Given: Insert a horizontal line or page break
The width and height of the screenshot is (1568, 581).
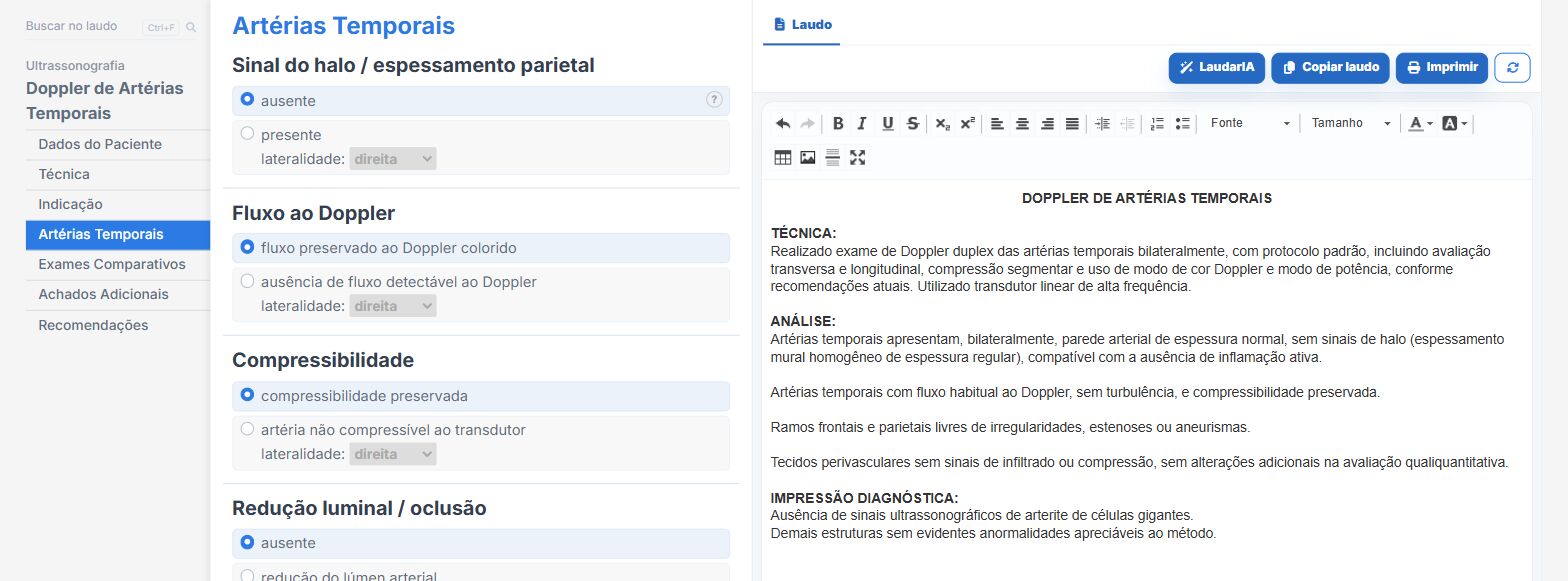Looking at the screenshot, I should click(x=832, y=157).
